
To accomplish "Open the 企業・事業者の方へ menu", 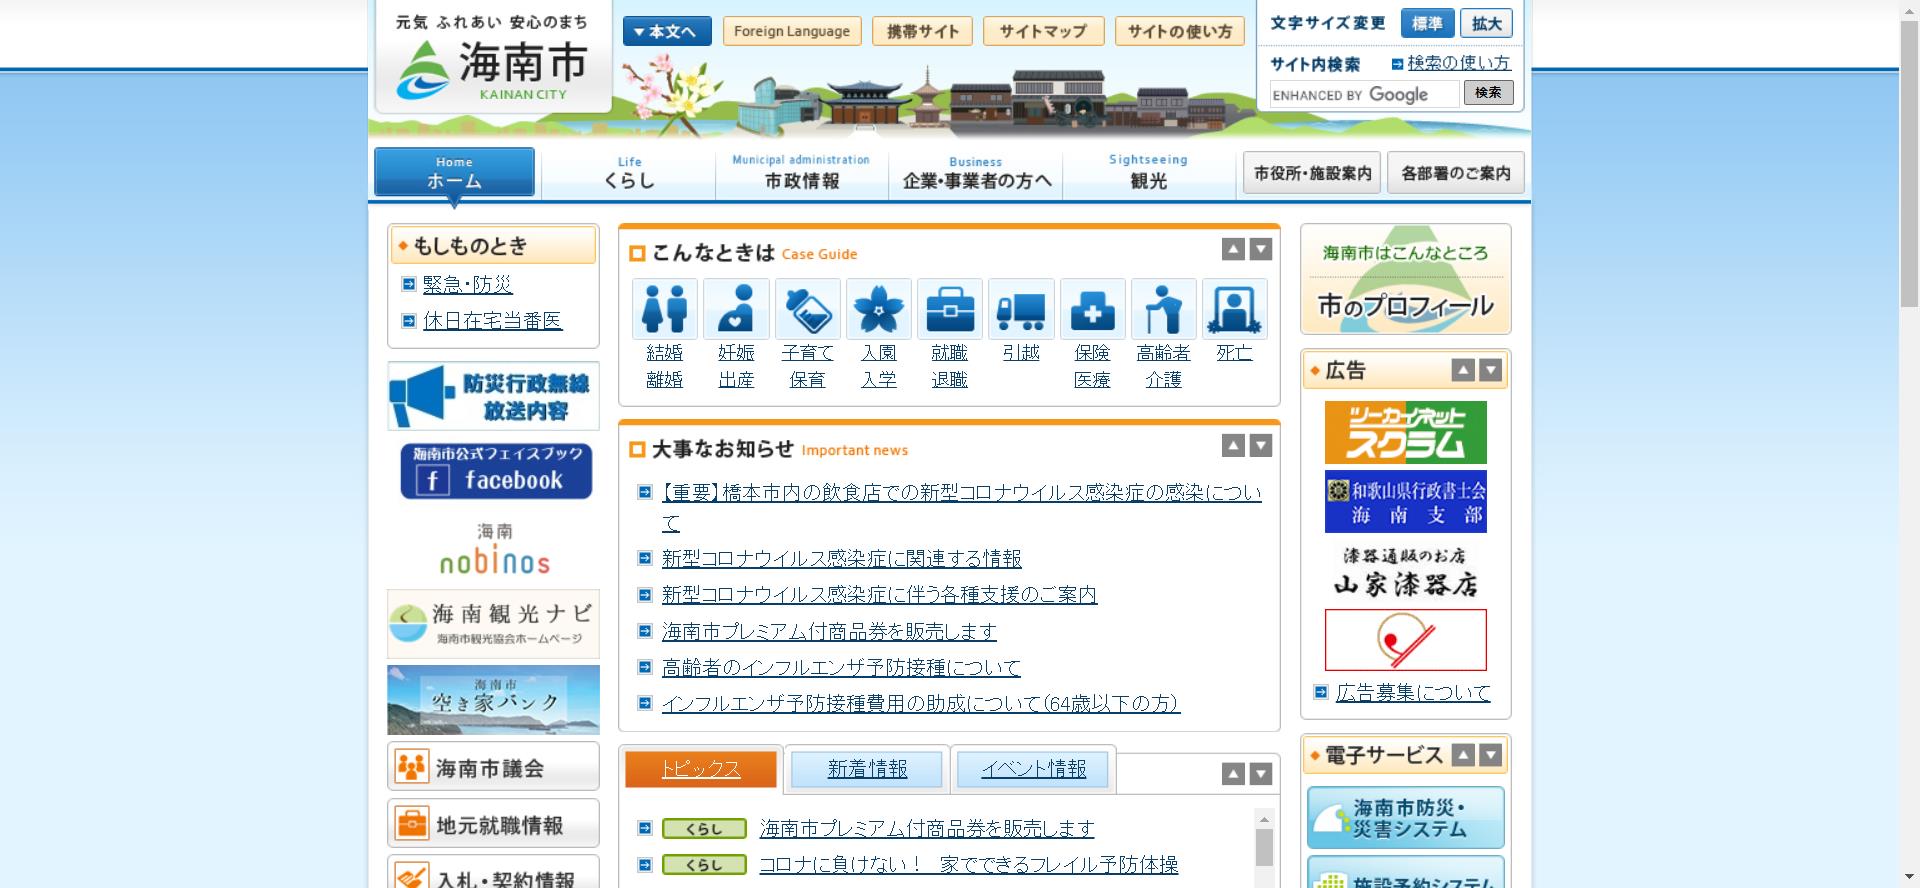I will point(976,173).
